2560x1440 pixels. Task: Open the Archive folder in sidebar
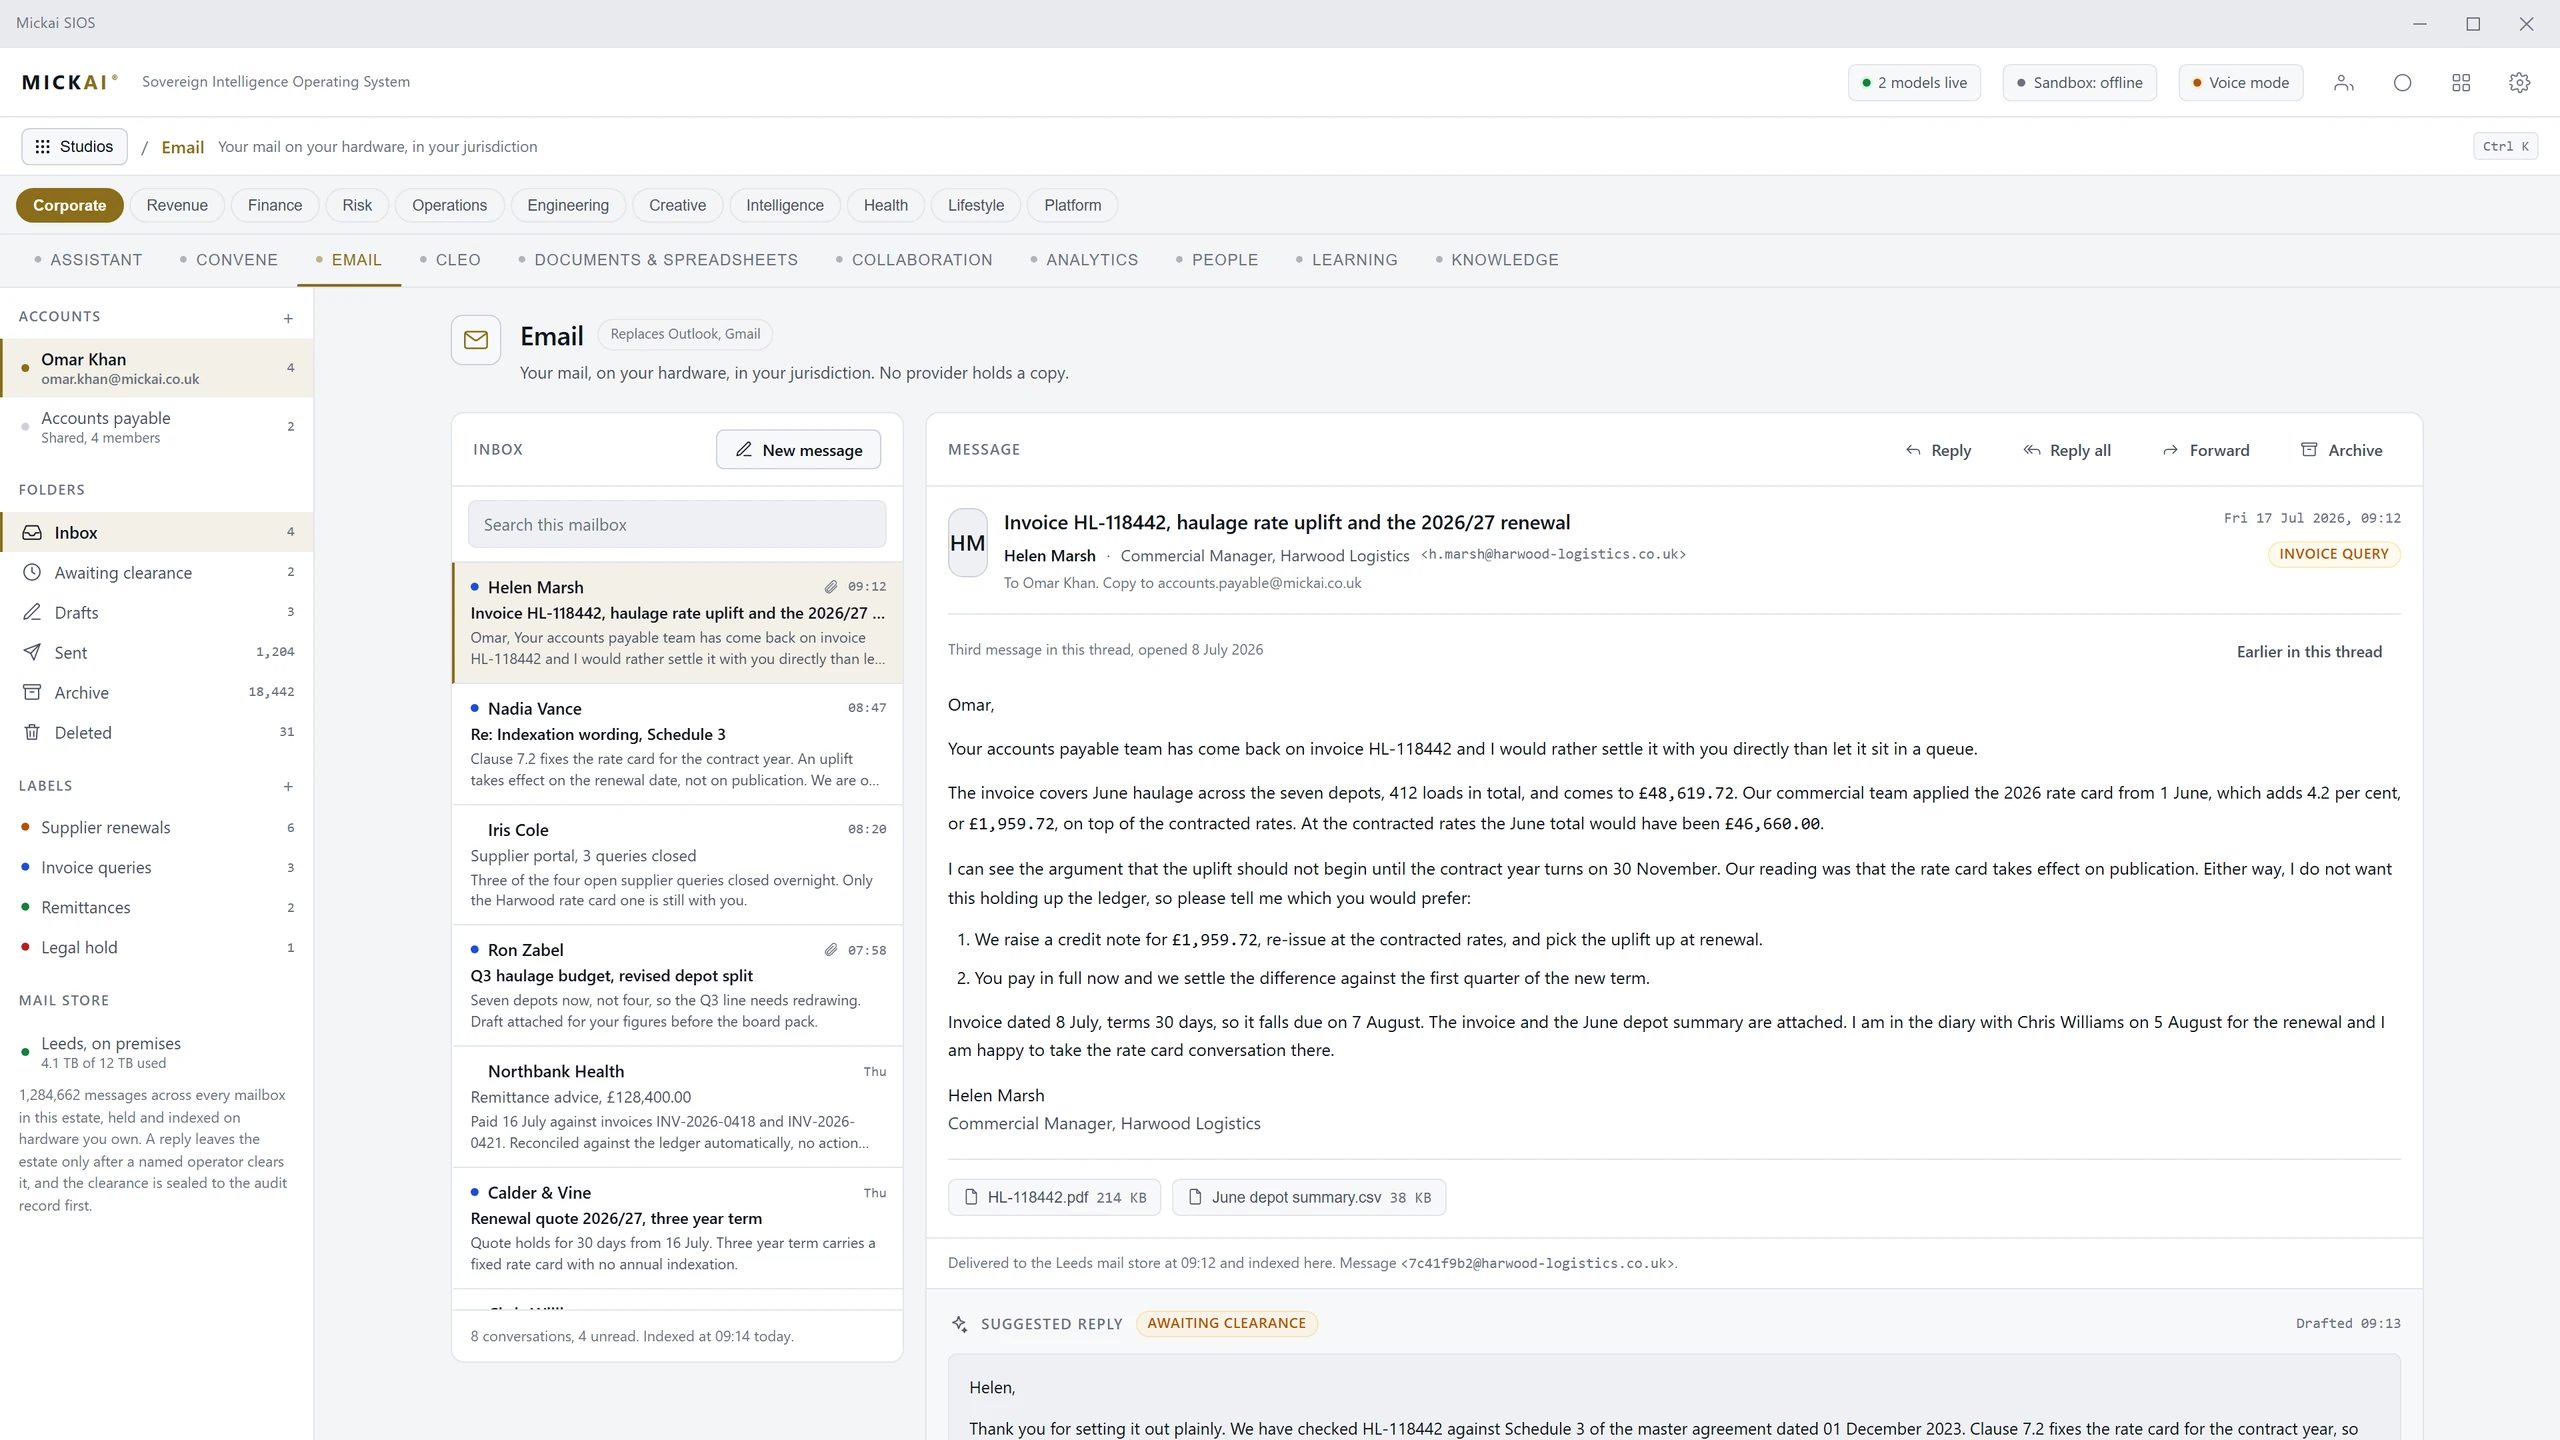pos(157,692)
